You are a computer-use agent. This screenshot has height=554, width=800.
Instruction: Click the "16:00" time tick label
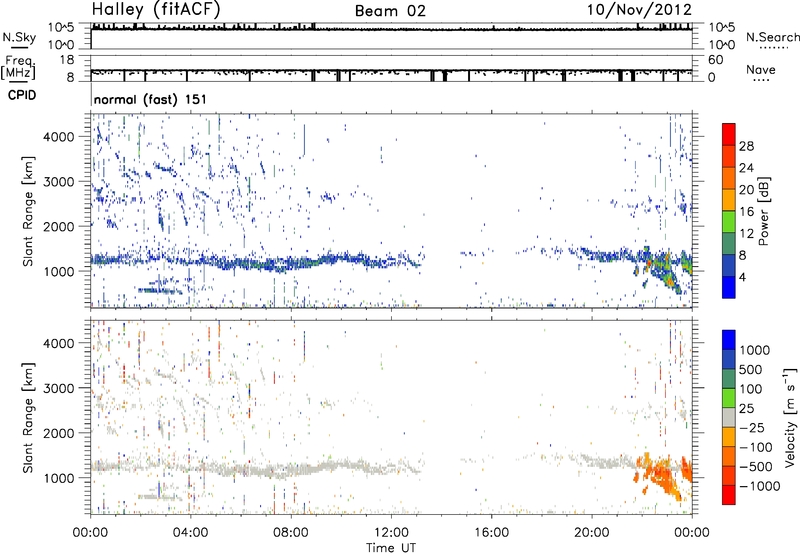coord(491,533)
